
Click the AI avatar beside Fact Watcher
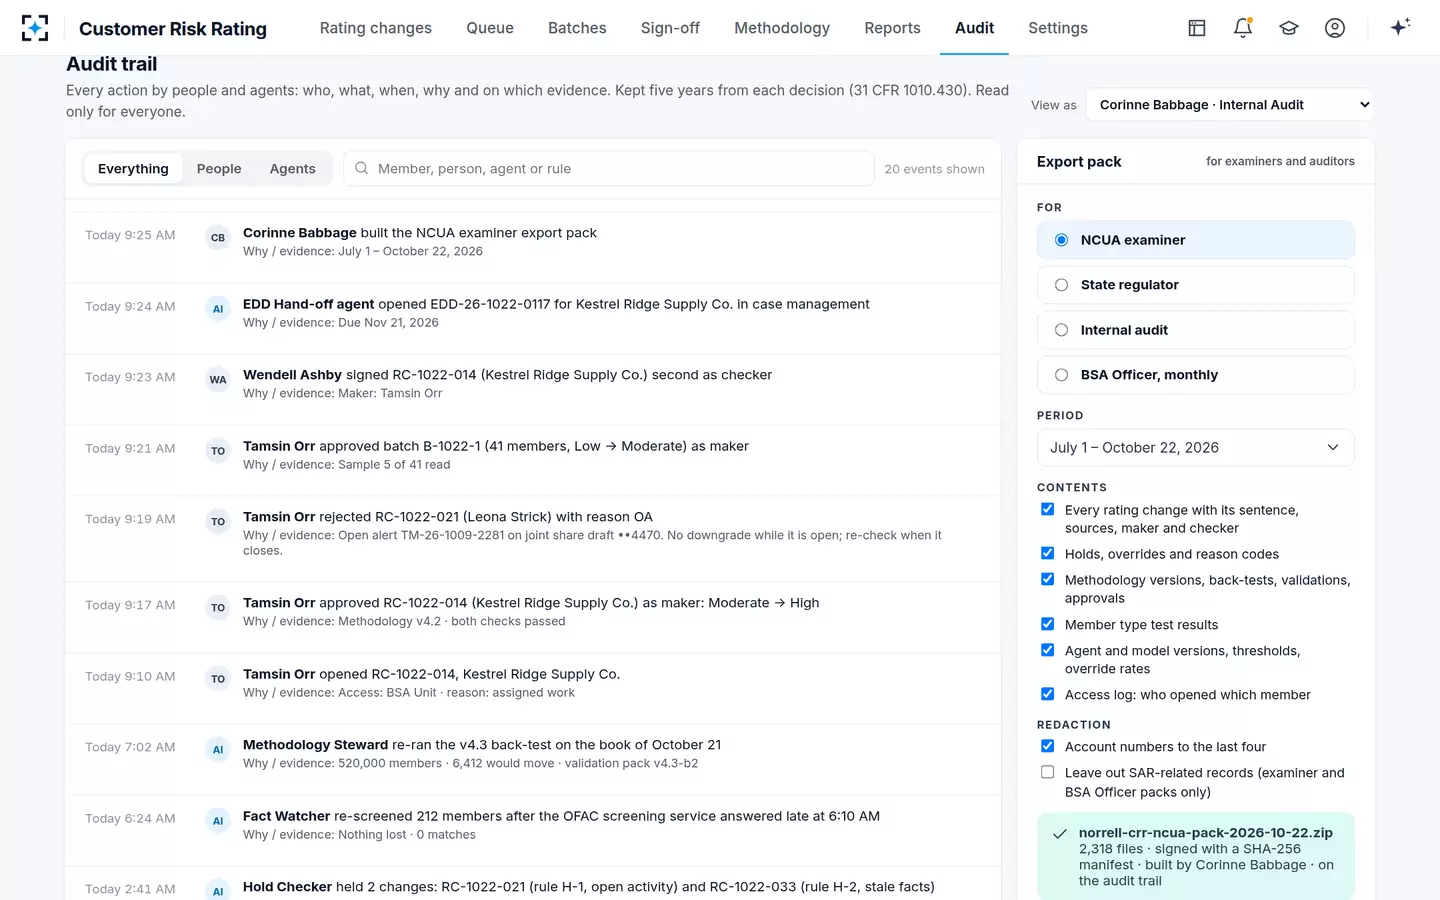tap(218, 821)
